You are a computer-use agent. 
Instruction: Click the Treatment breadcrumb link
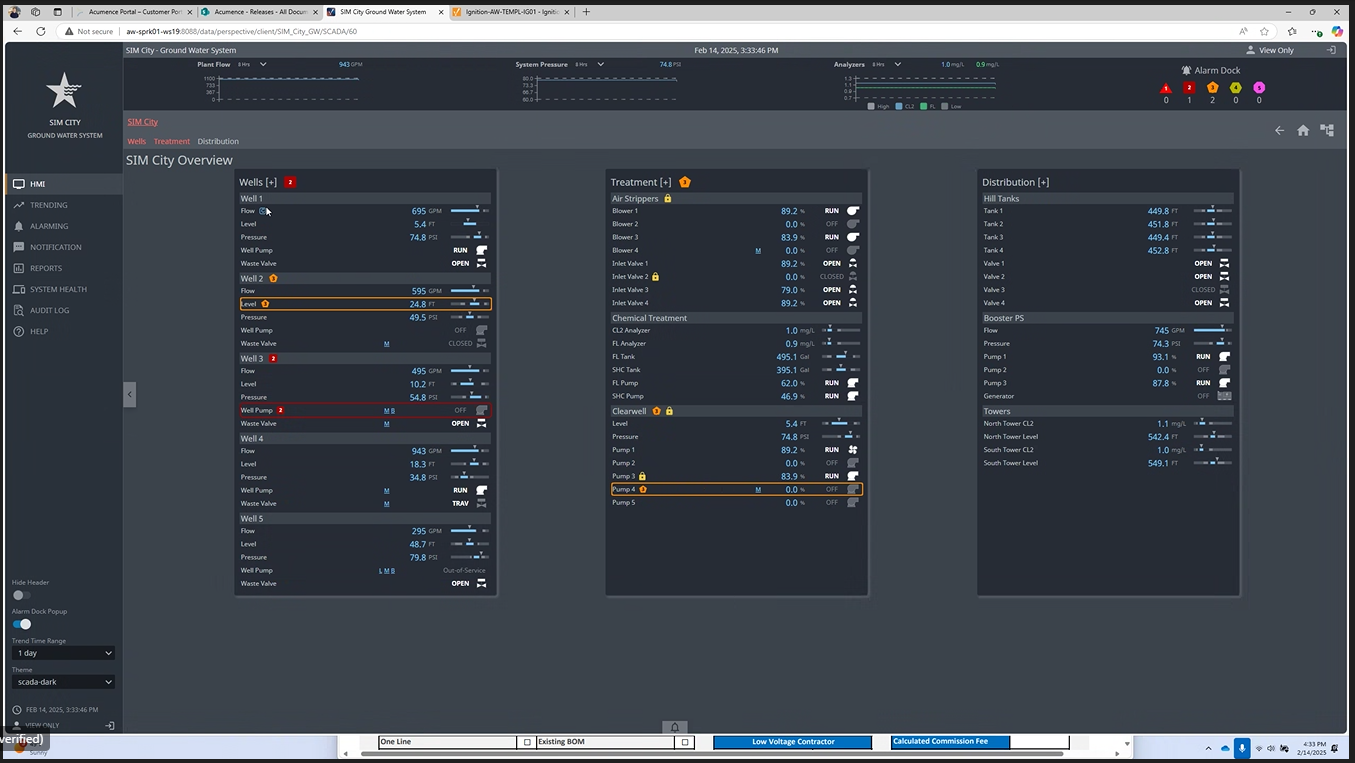(171, 142)
